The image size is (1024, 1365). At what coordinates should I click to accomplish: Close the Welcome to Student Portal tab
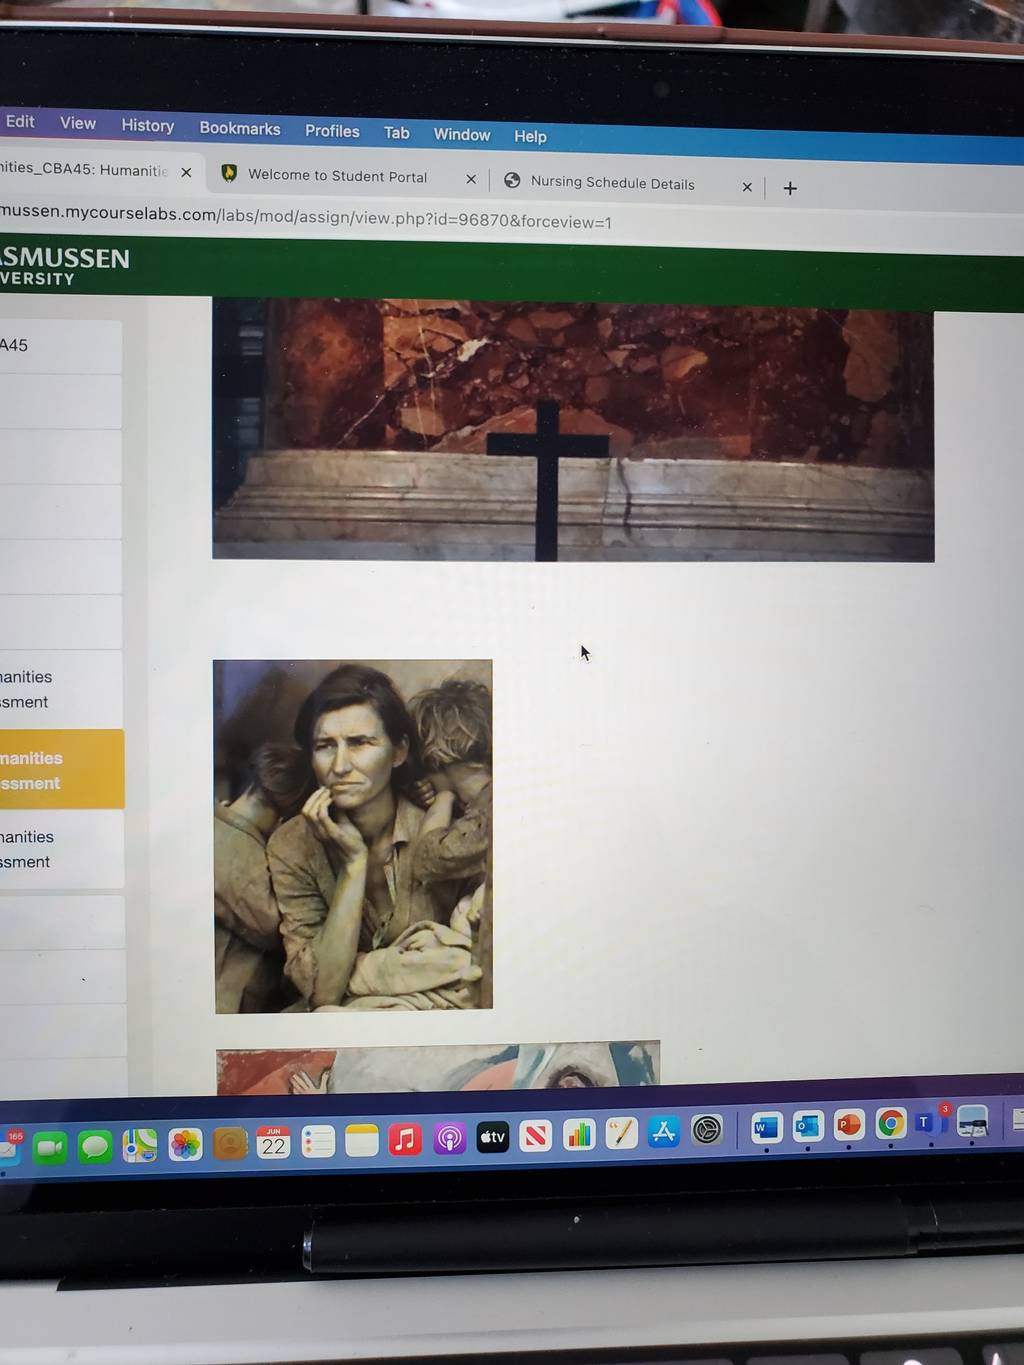[x=471, y=179]
